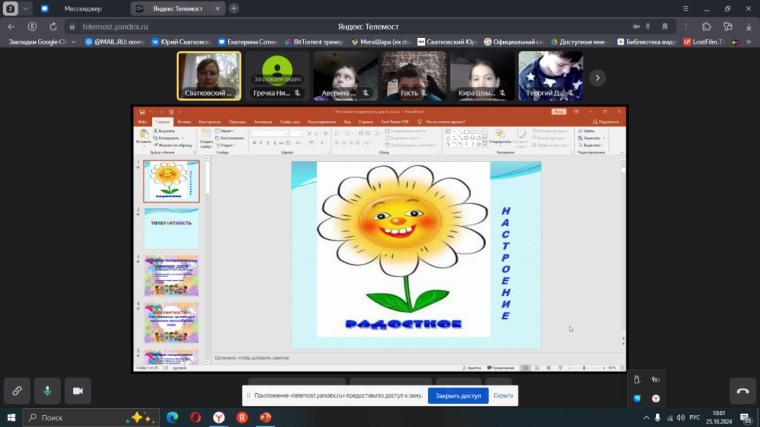
Task: Select the Сватковский participant video tile
Action: pos(209,76)
